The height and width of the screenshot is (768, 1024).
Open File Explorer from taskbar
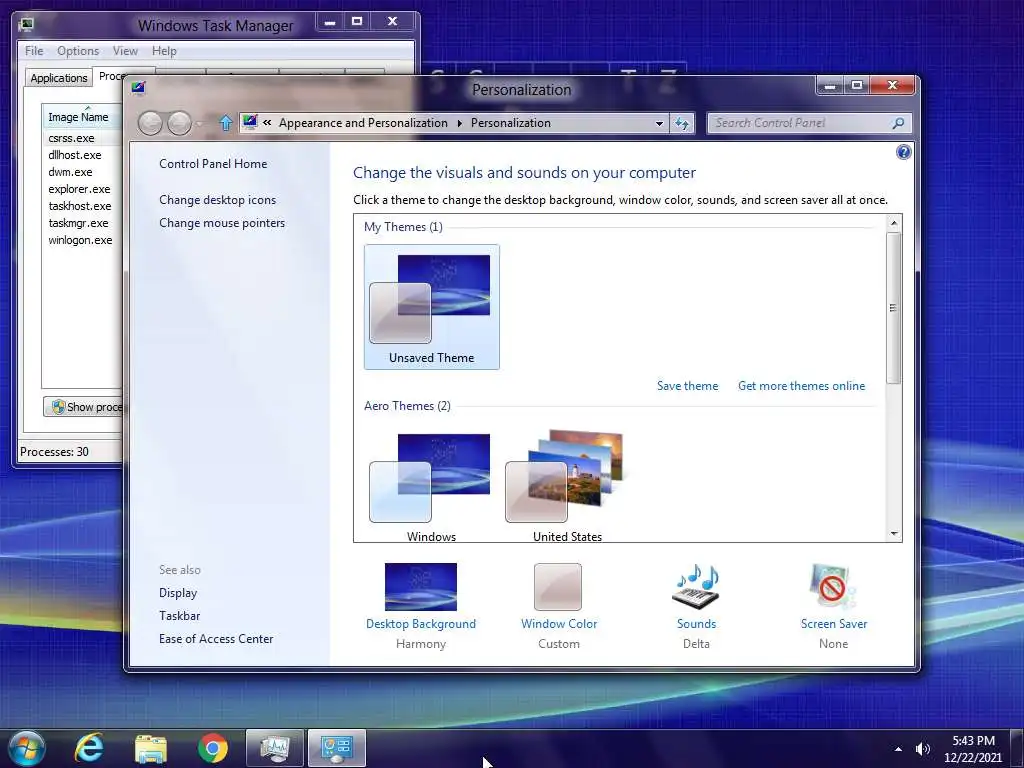pos(151,749)
